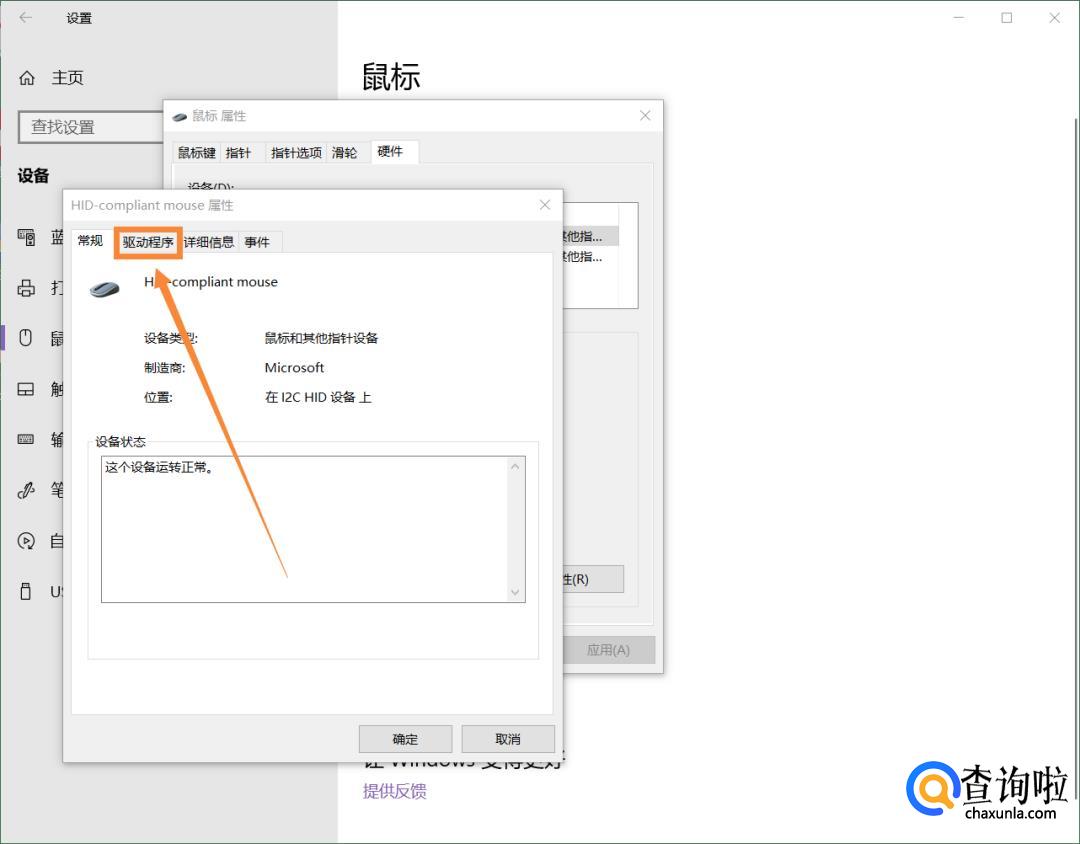Open the 详细信息 tab

[x=209, y=242]
